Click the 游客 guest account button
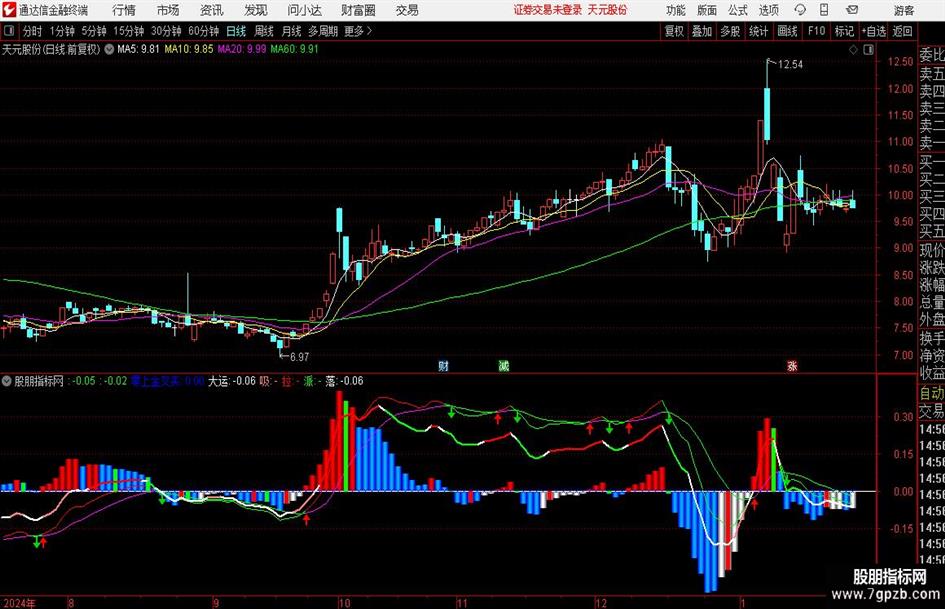Viewport: 945px width, 609px height. pos(904,10)
